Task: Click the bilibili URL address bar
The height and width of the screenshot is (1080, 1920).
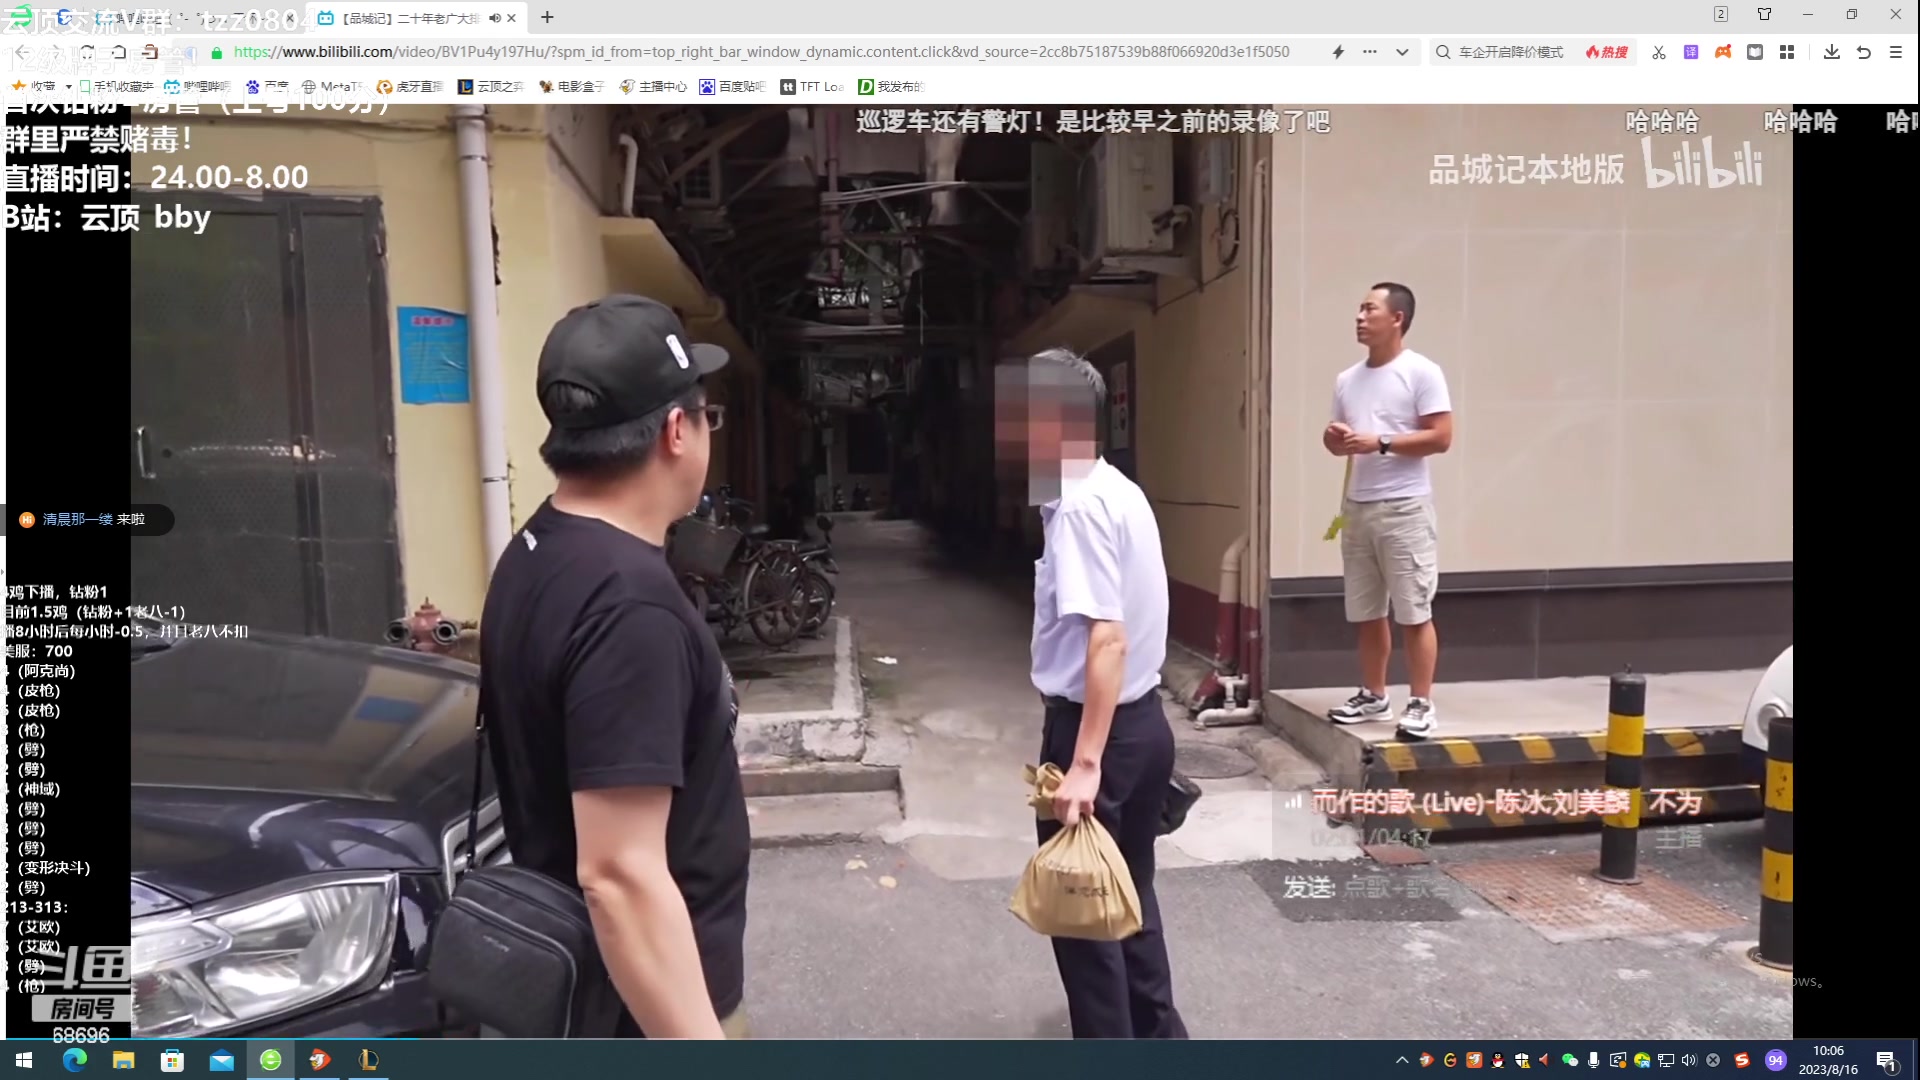Action: tap(761, 52)
